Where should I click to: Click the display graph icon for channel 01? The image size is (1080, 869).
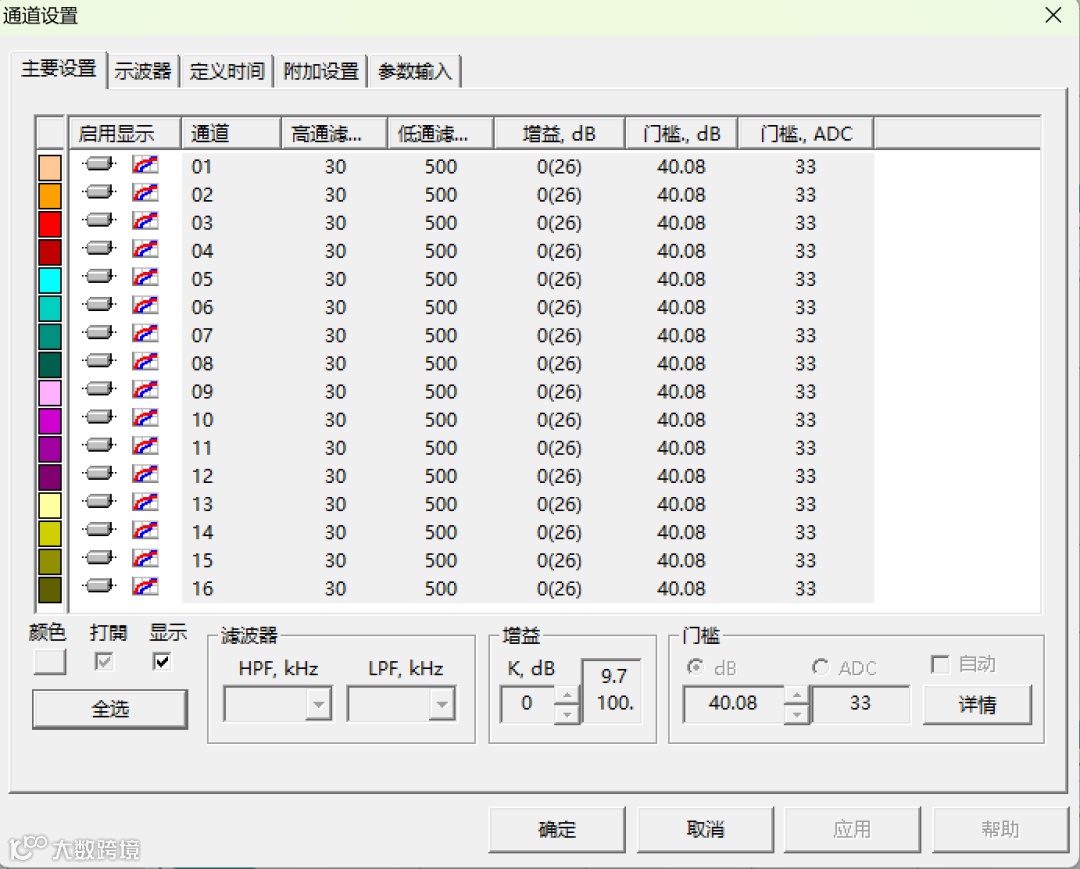tap(145, 164)
